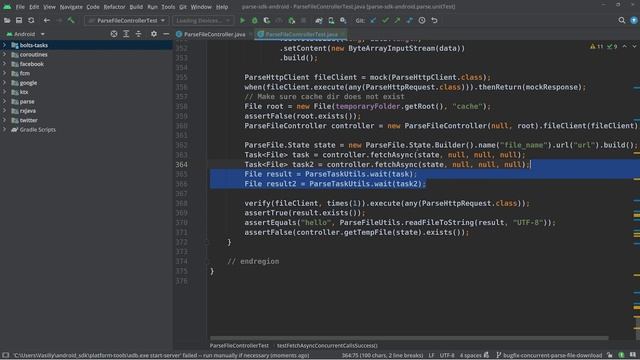Image resolution: width=640 pixels, height=360 pixels.
Task: Build project with the hammer icon
Action: tap(71, 20)
